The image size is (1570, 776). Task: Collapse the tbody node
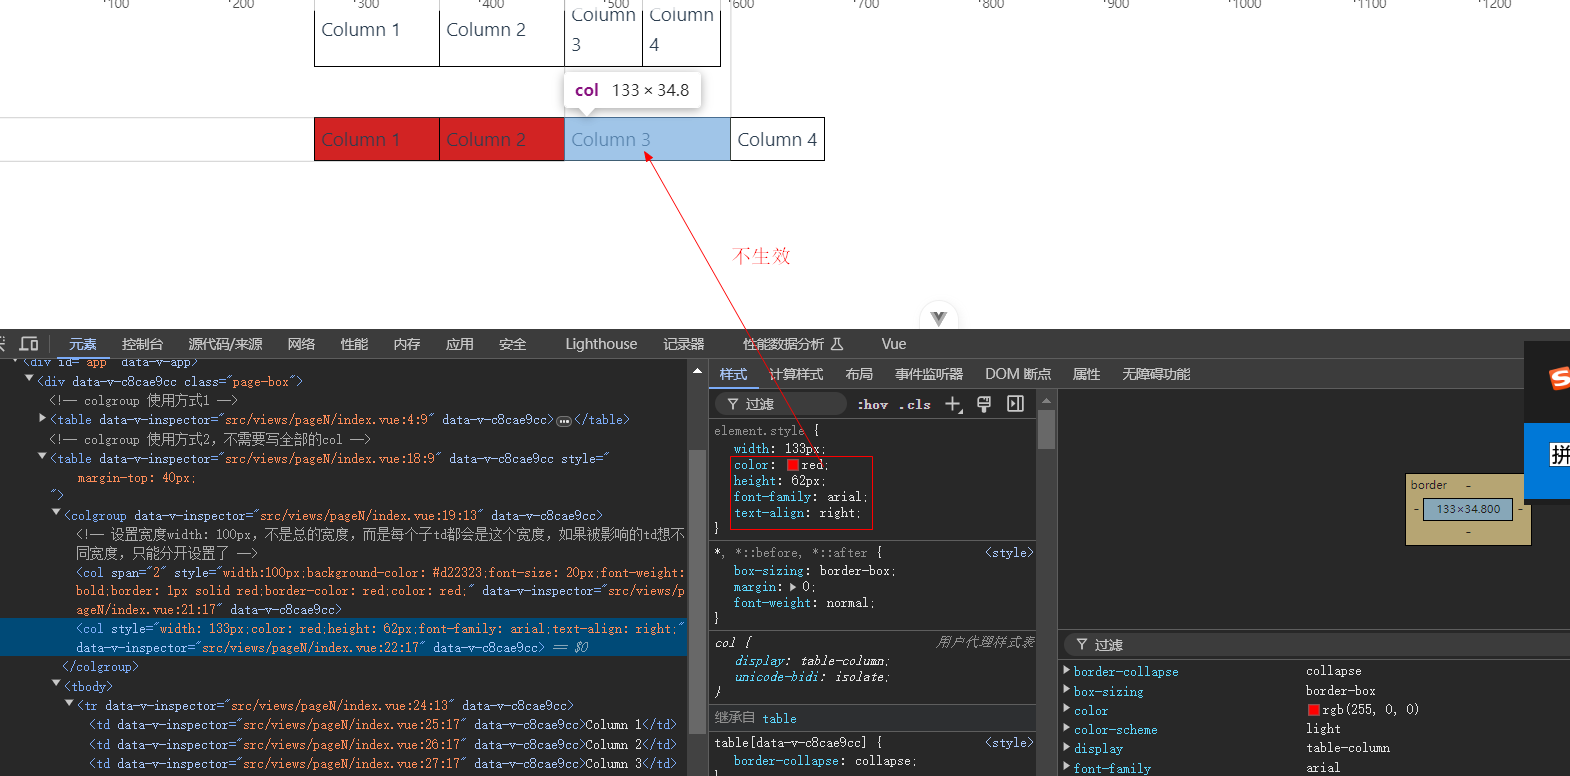coord(56,685)
